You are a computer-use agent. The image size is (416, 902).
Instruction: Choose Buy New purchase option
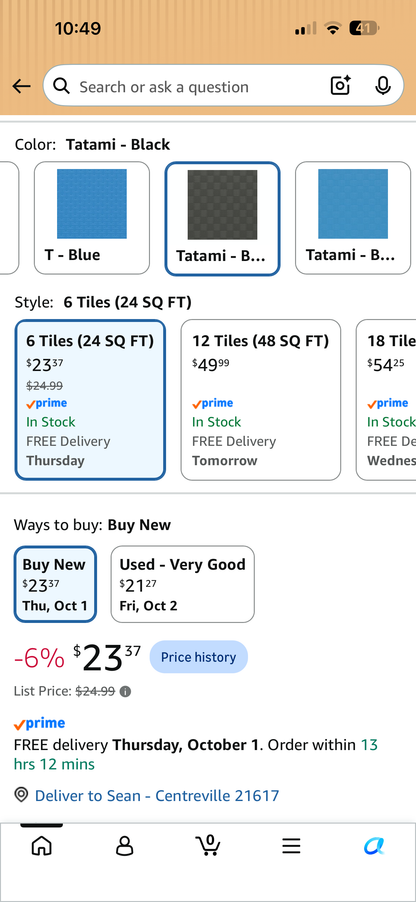click(x=55, y=584)
